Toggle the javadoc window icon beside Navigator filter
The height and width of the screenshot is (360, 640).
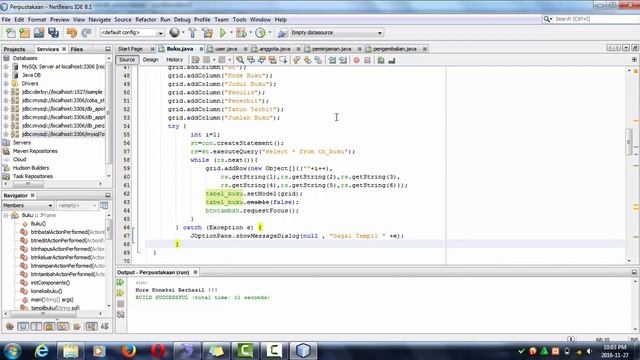click(x=104, y=205)
